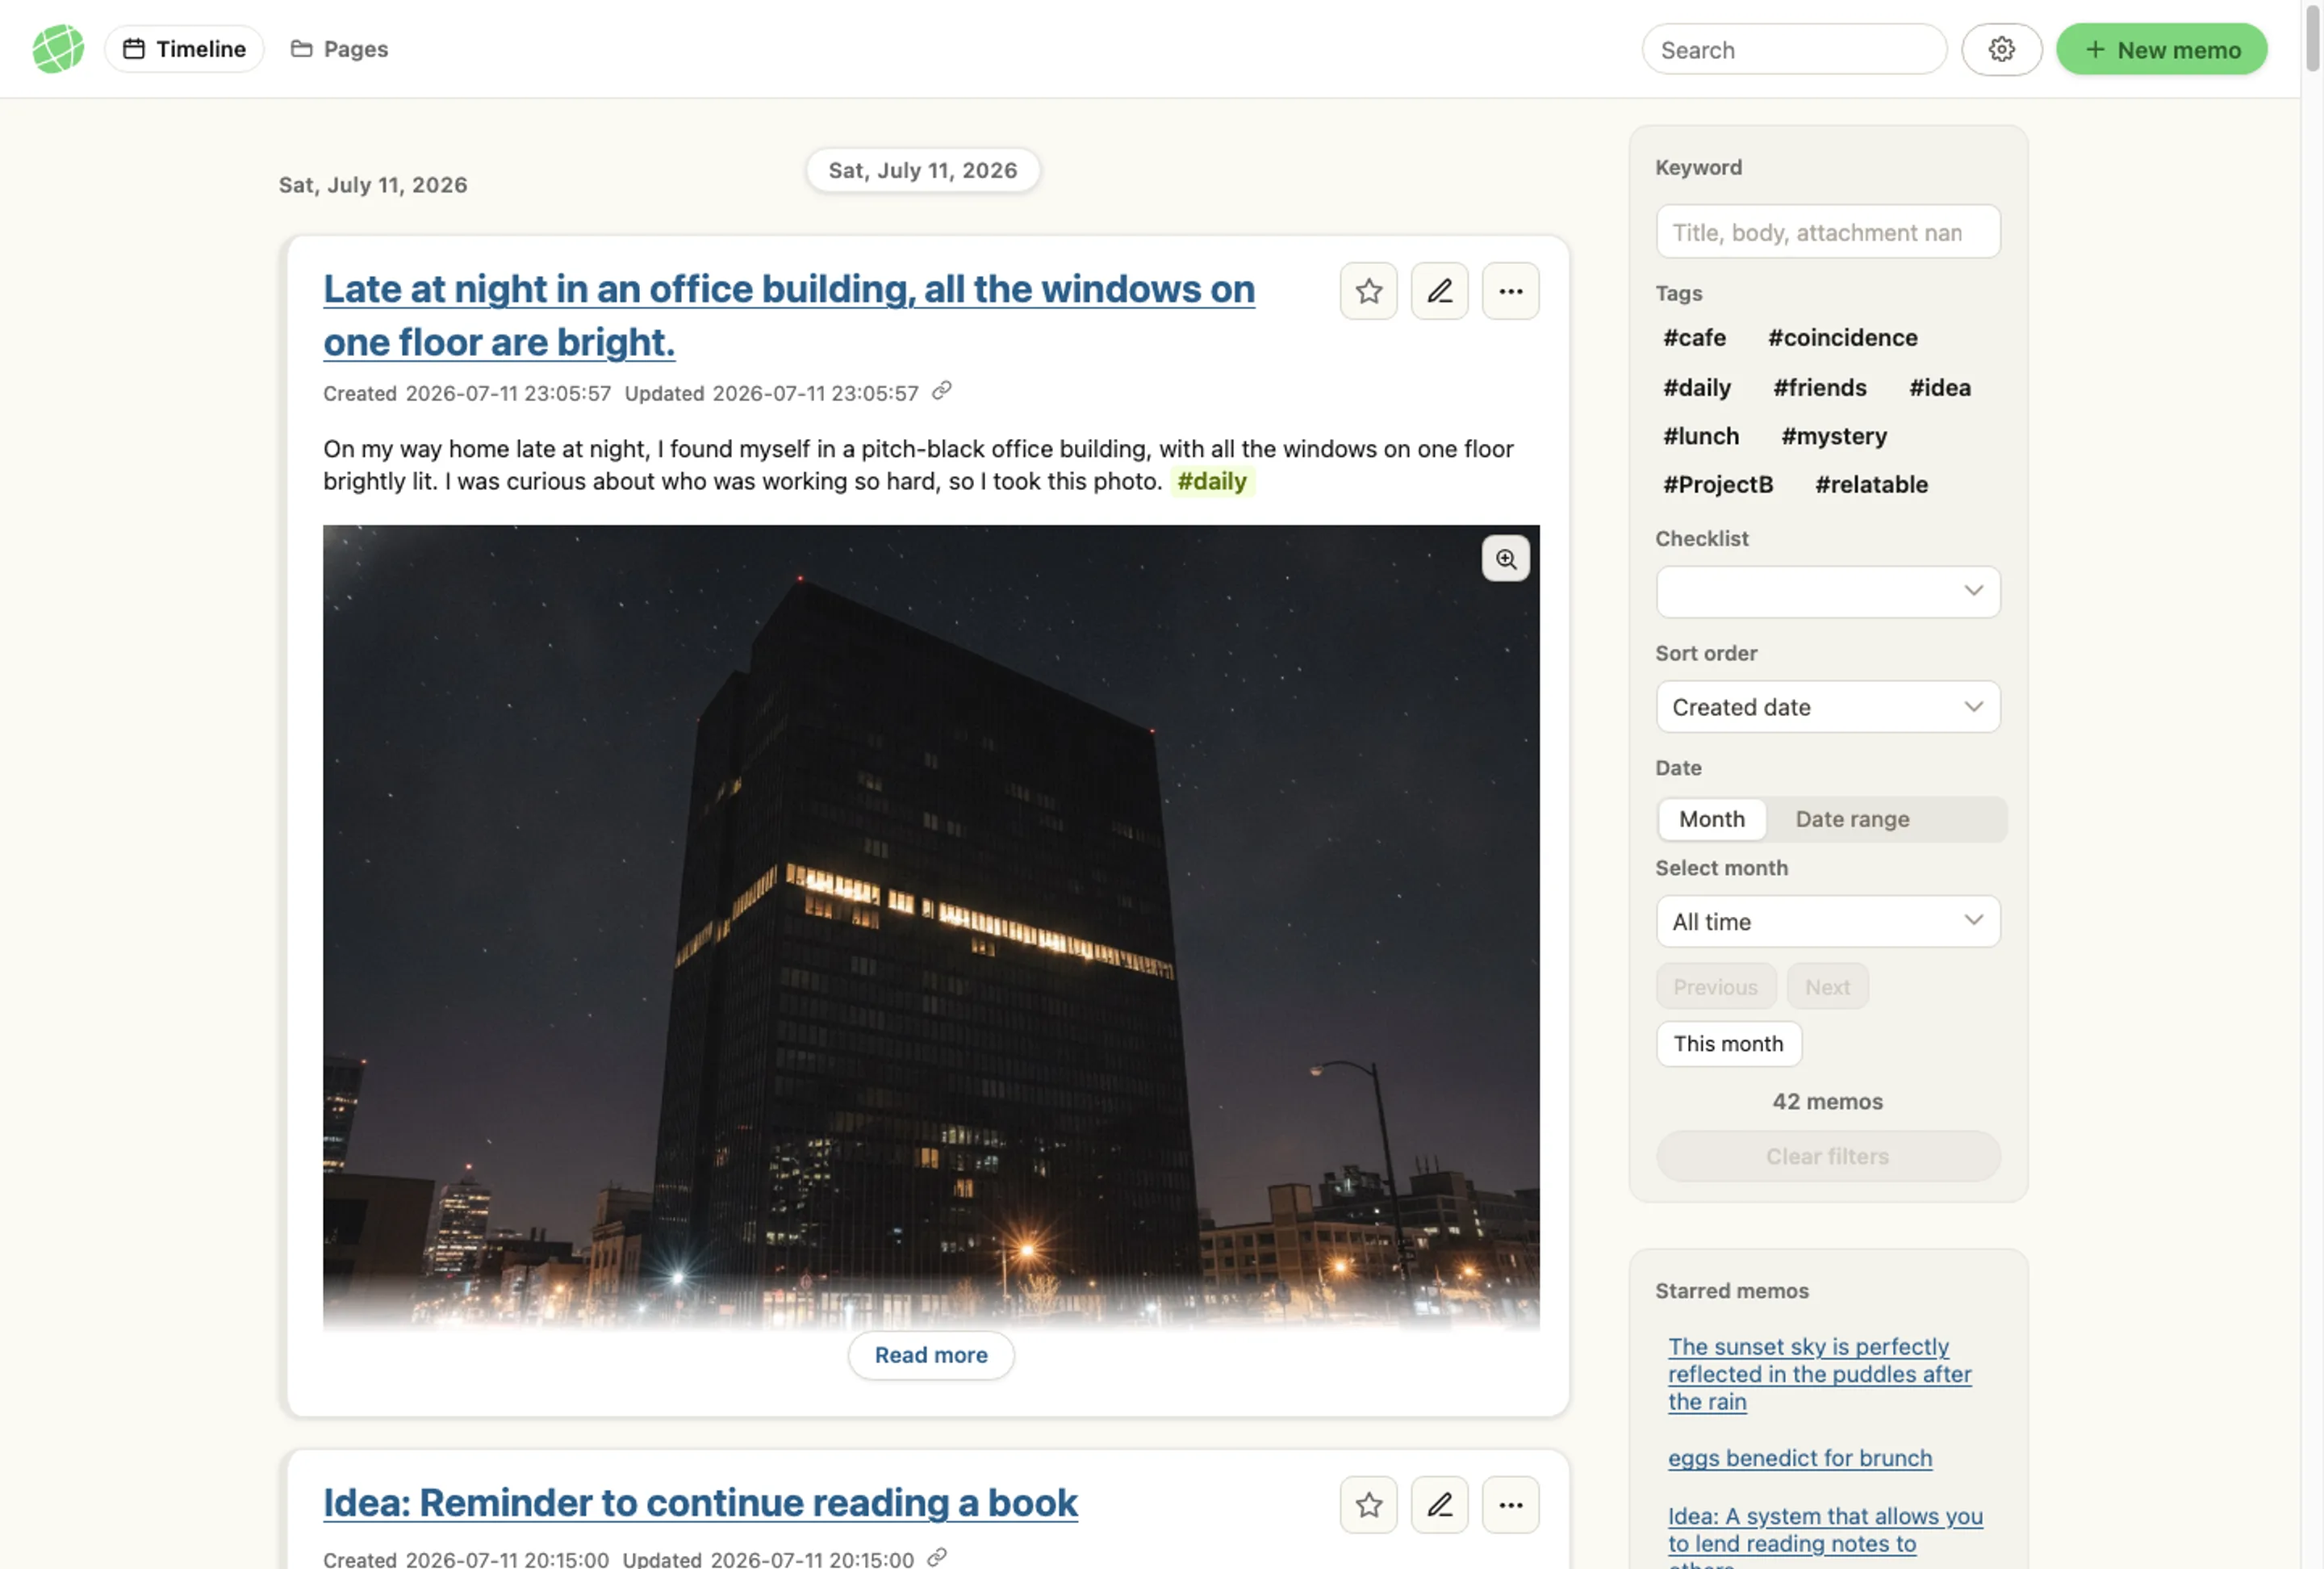
Task: Open starred memo 'eggs benedict for brunch'
Action: point(1799,1458)
